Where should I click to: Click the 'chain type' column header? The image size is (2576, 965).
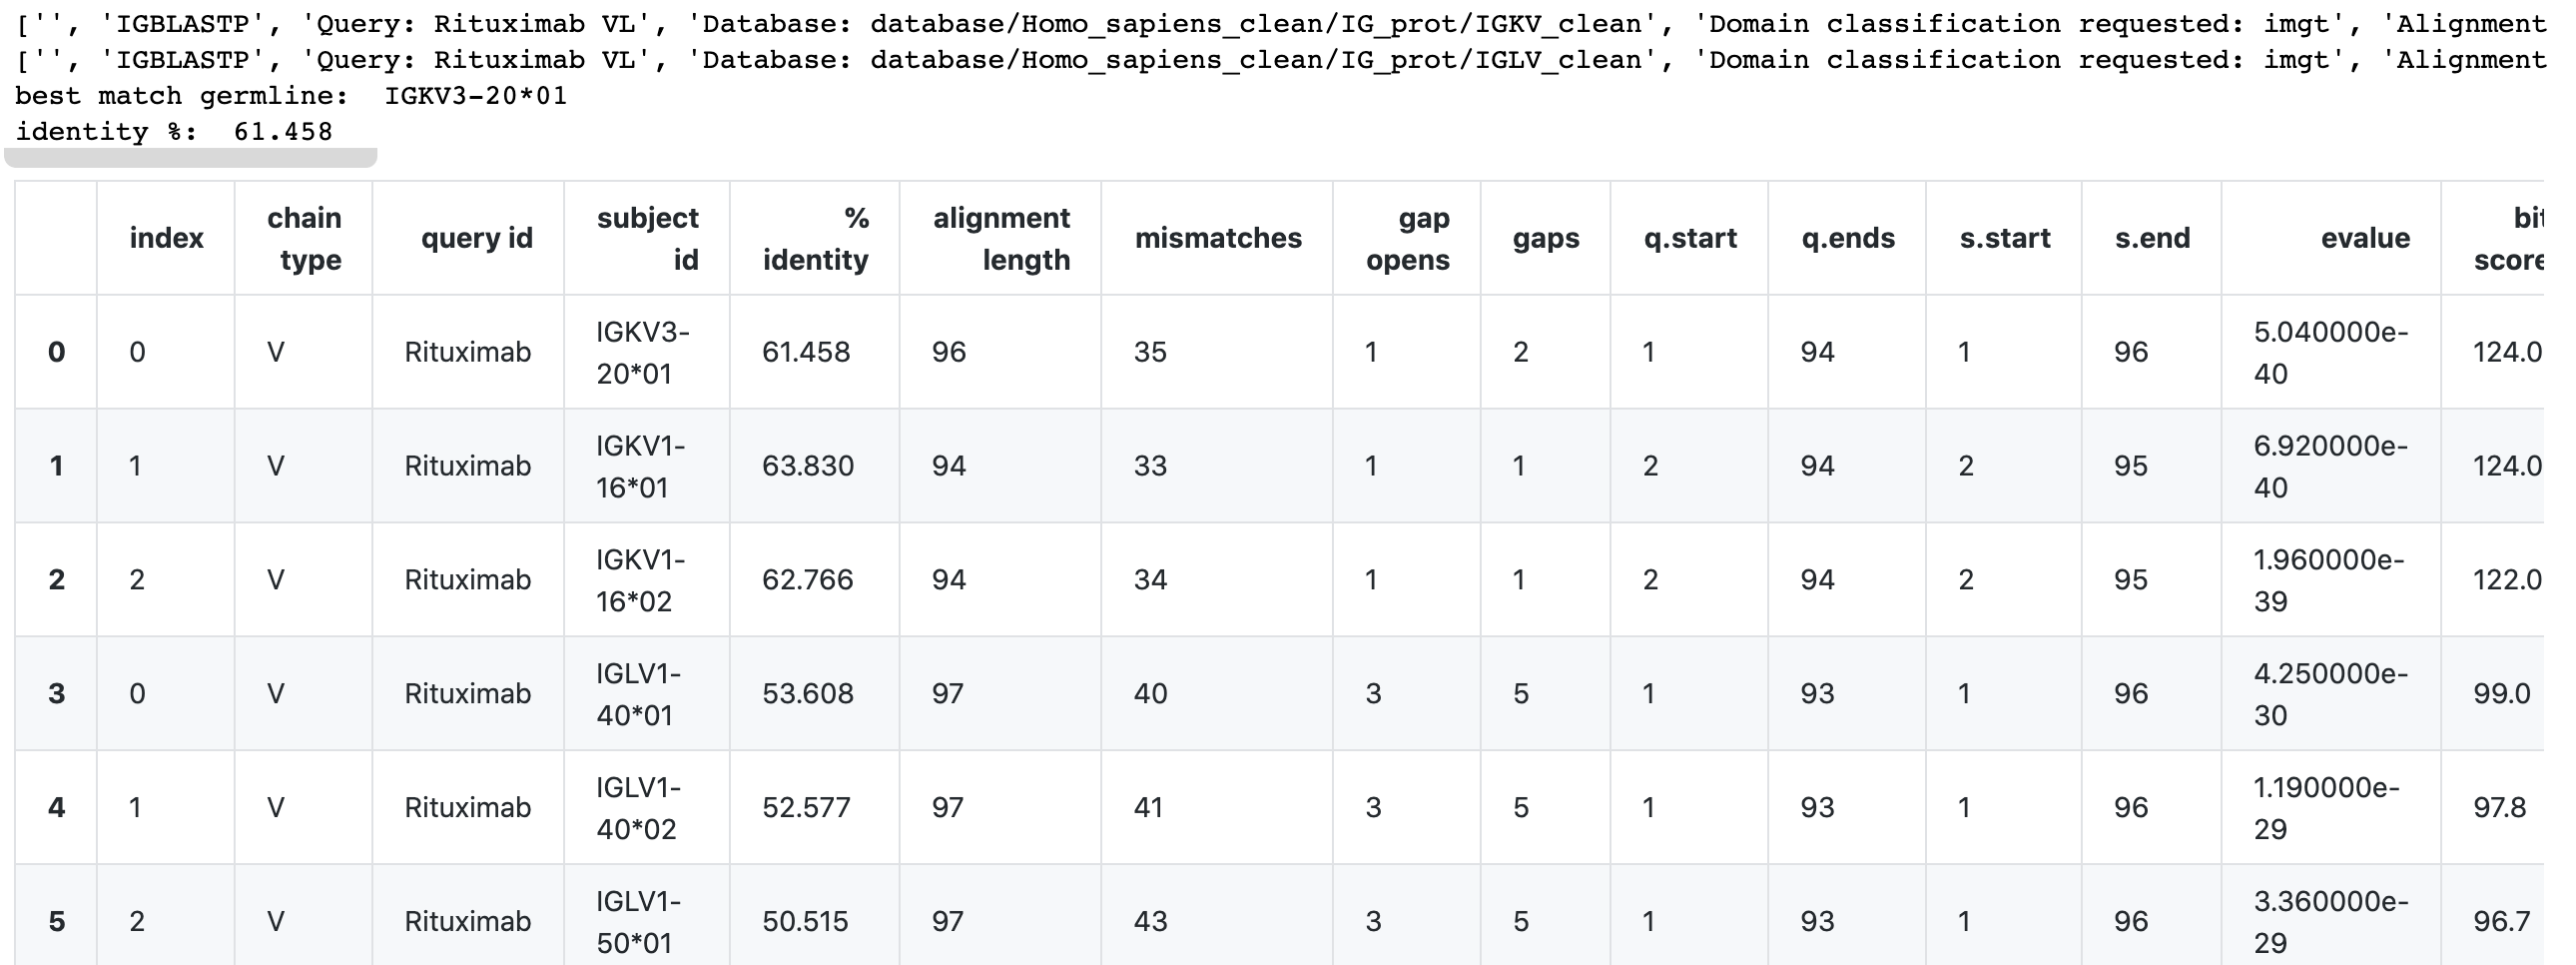tap(304, 238)
